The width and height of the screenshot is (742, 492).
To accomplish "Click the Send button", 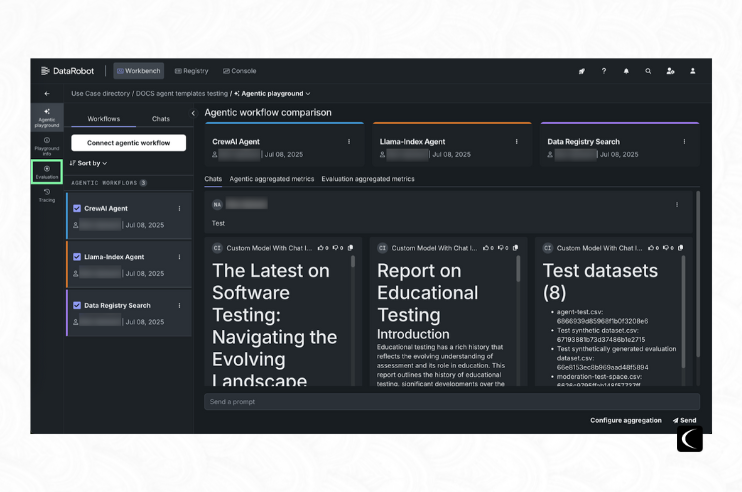I will [684, 420].
